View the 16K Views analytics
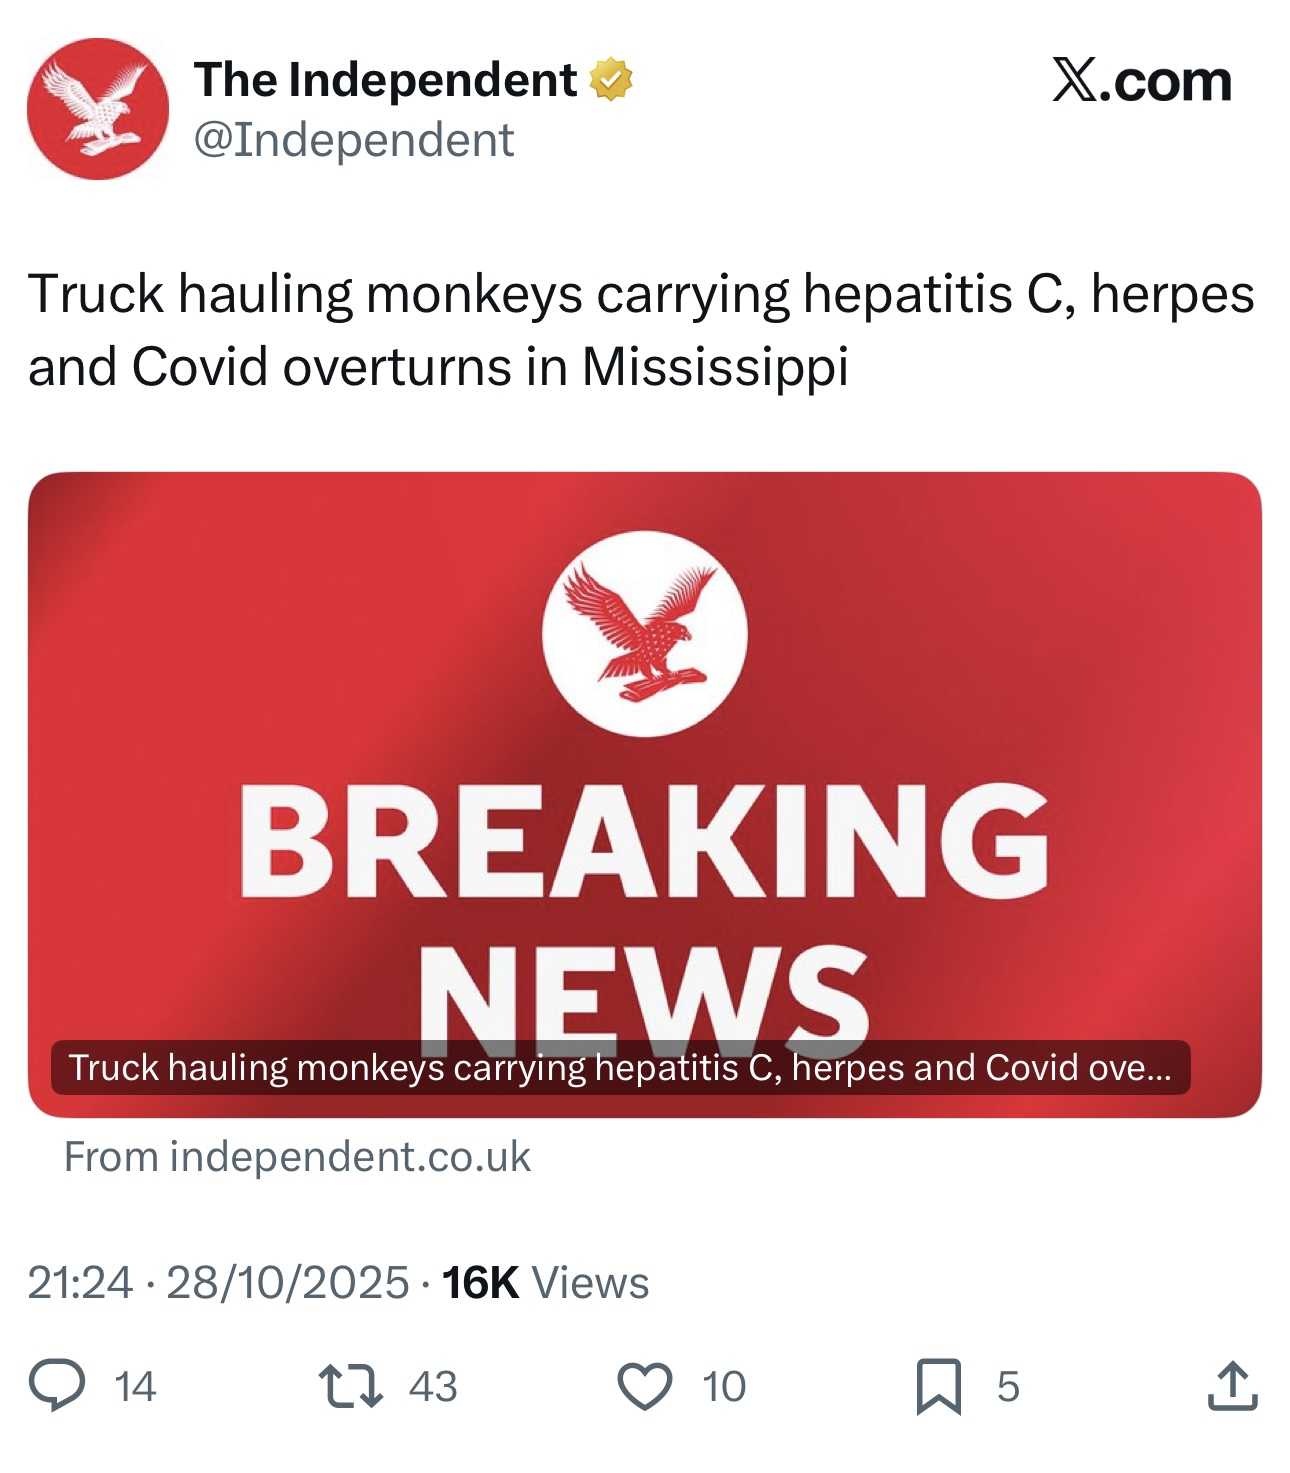This screenshot has height=1473, width=1290. click(545, 1283)
